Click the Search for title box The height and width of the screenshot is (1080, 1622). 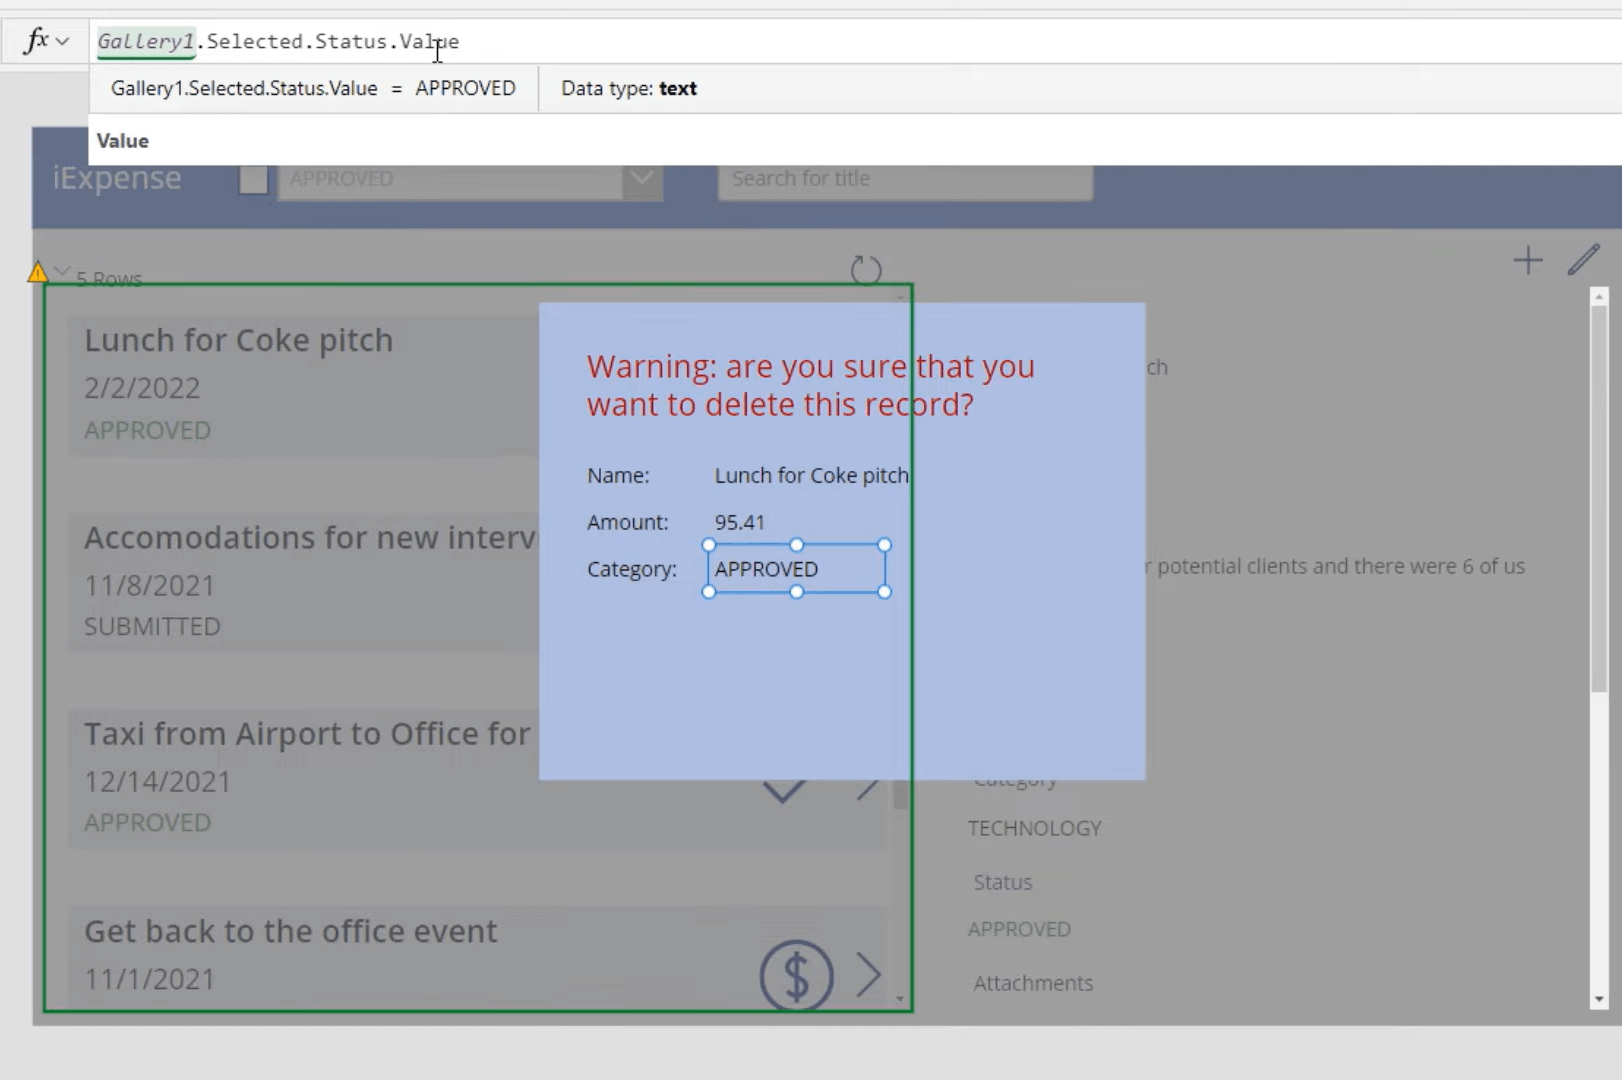click(905, 179)
